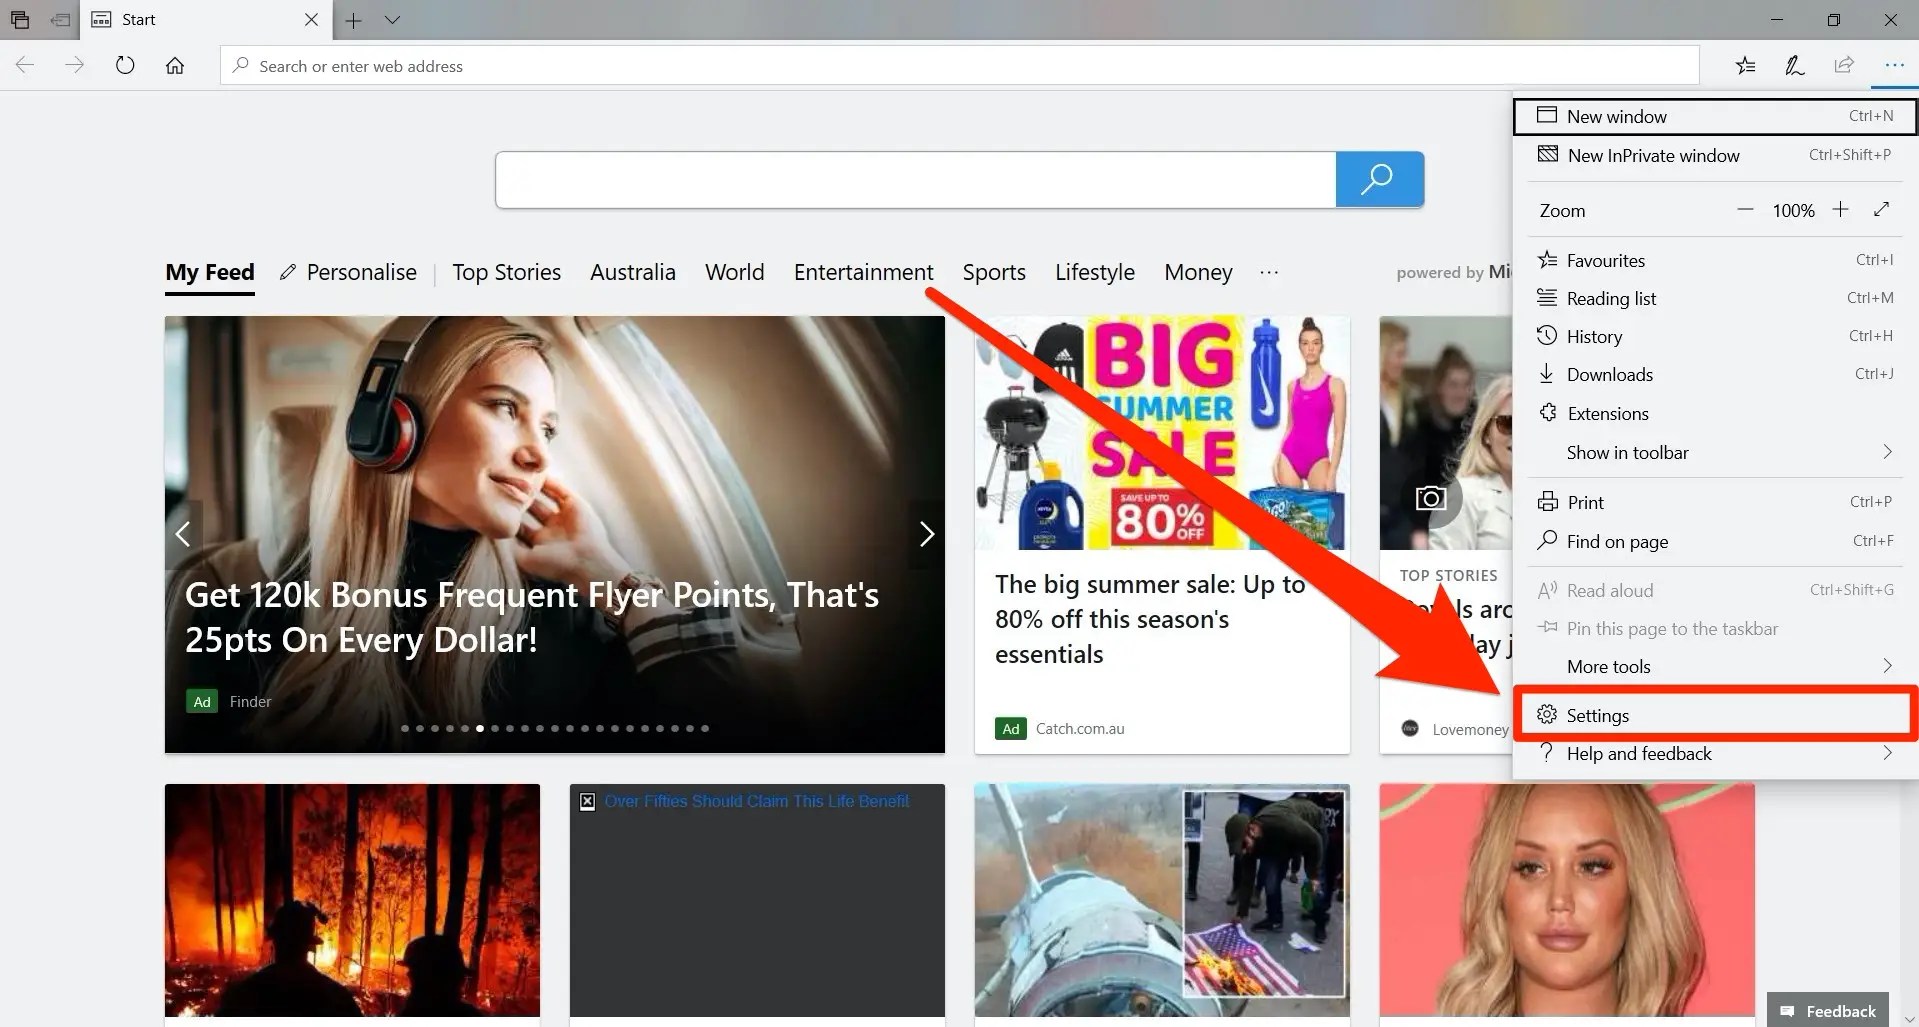The height and width of the screenshot is (1027, 1919).
Task: Select Print in the menu
Action: pyautogui.click(x=1715, y=502)
